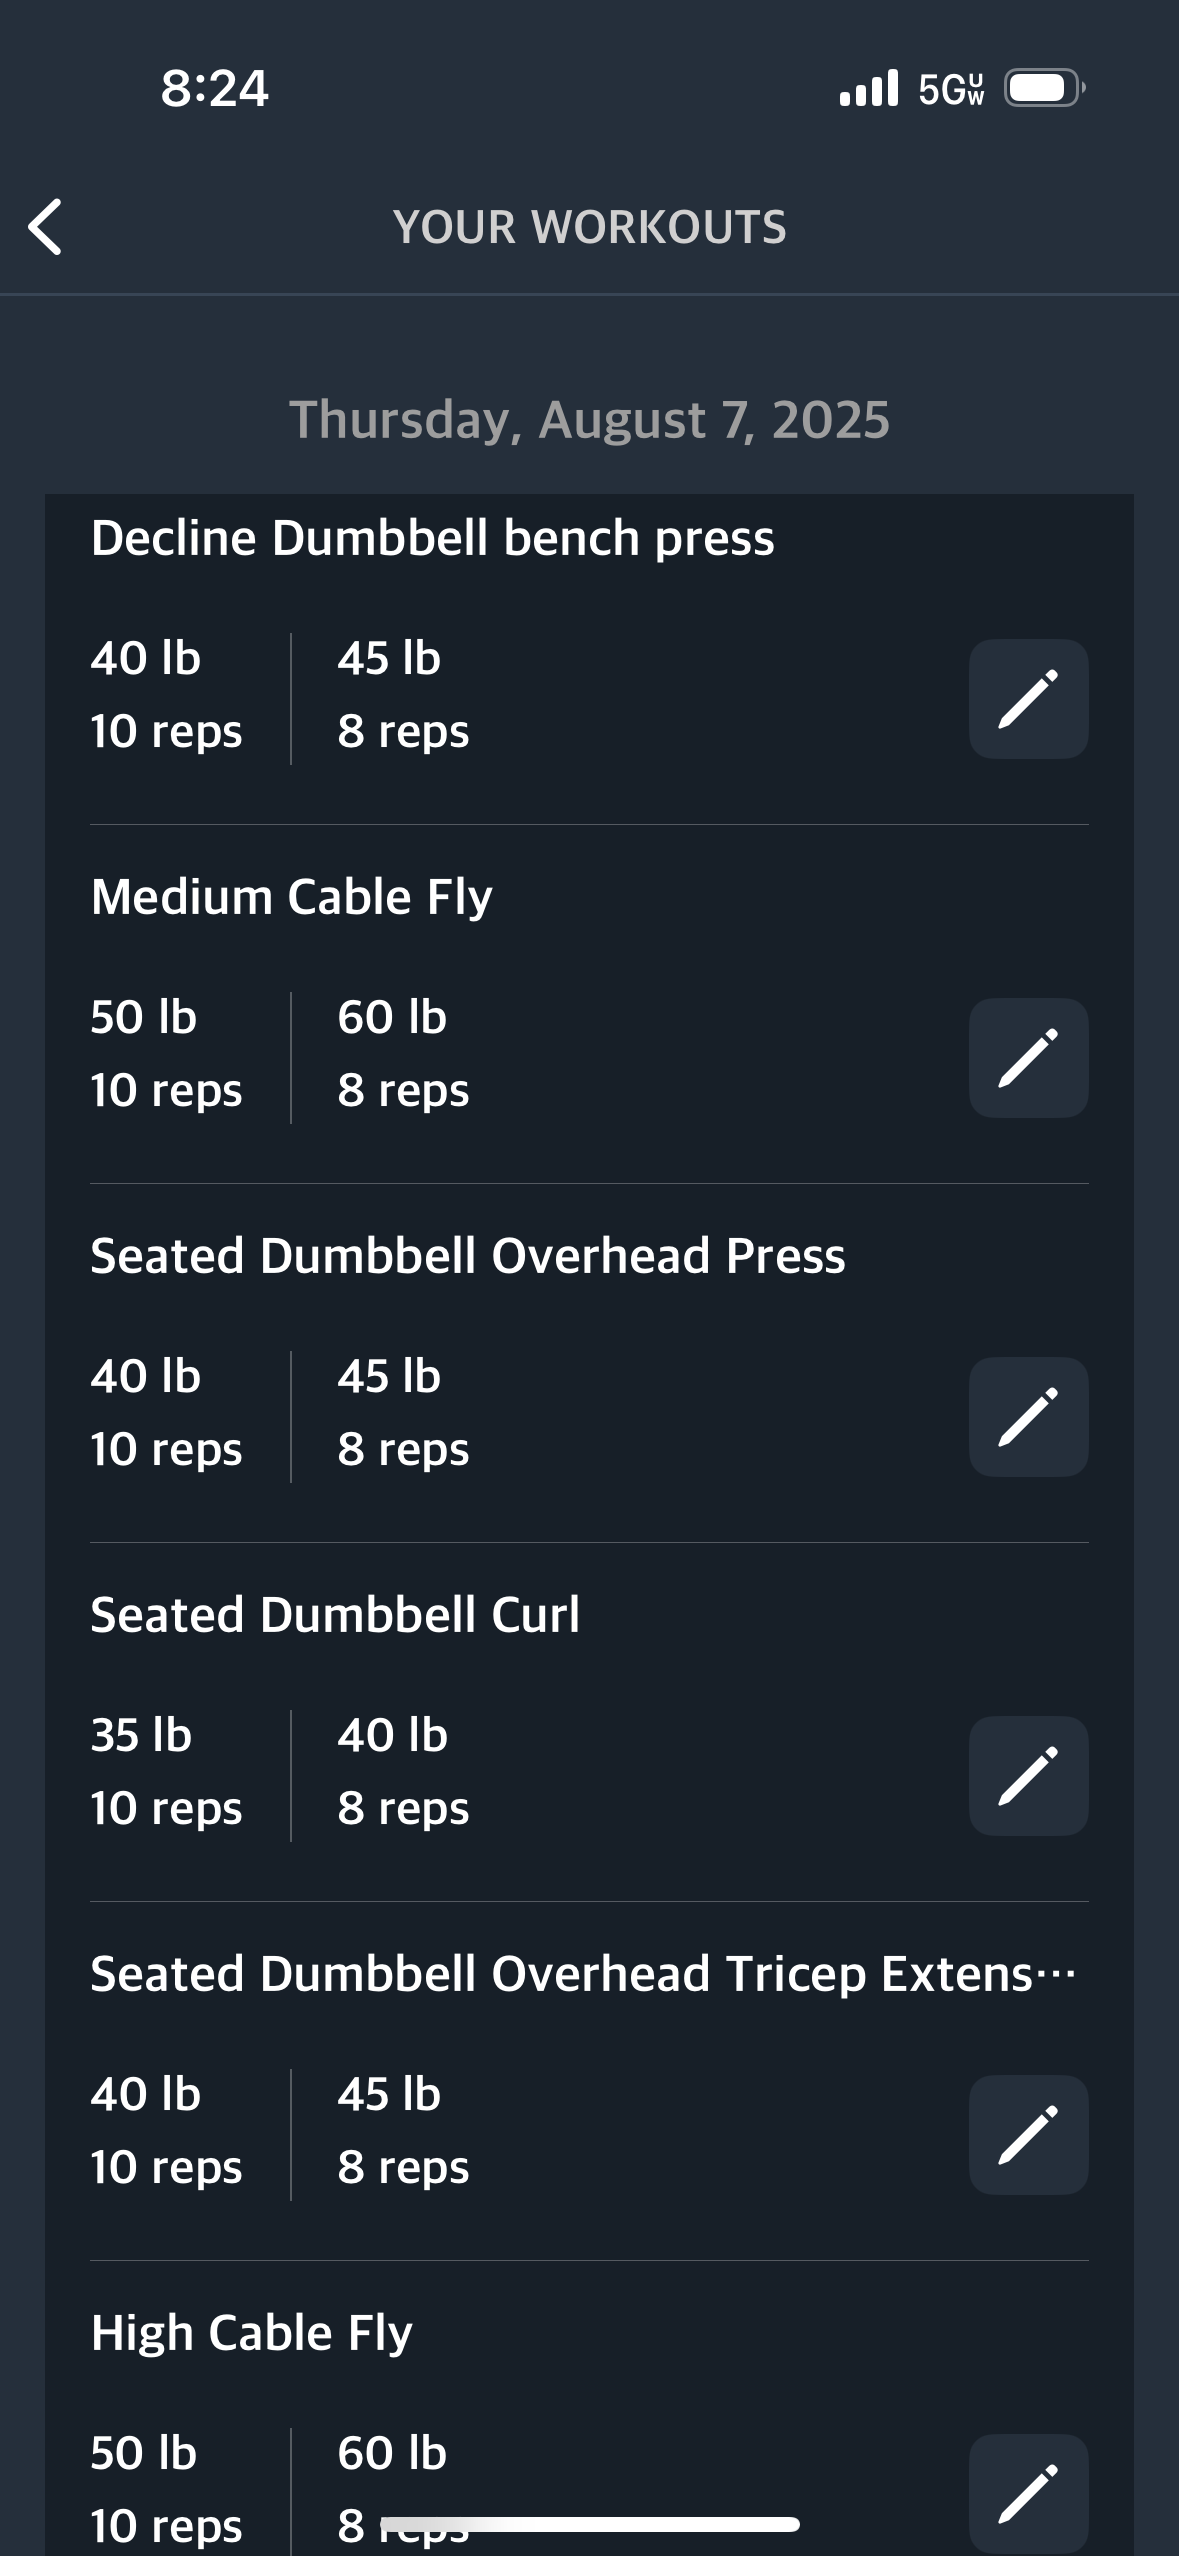Open the Seated Dumbbell Curl exercise
This screenshot has width=1179, height=2556.
pyautogui.click(x=335, y=1615)
